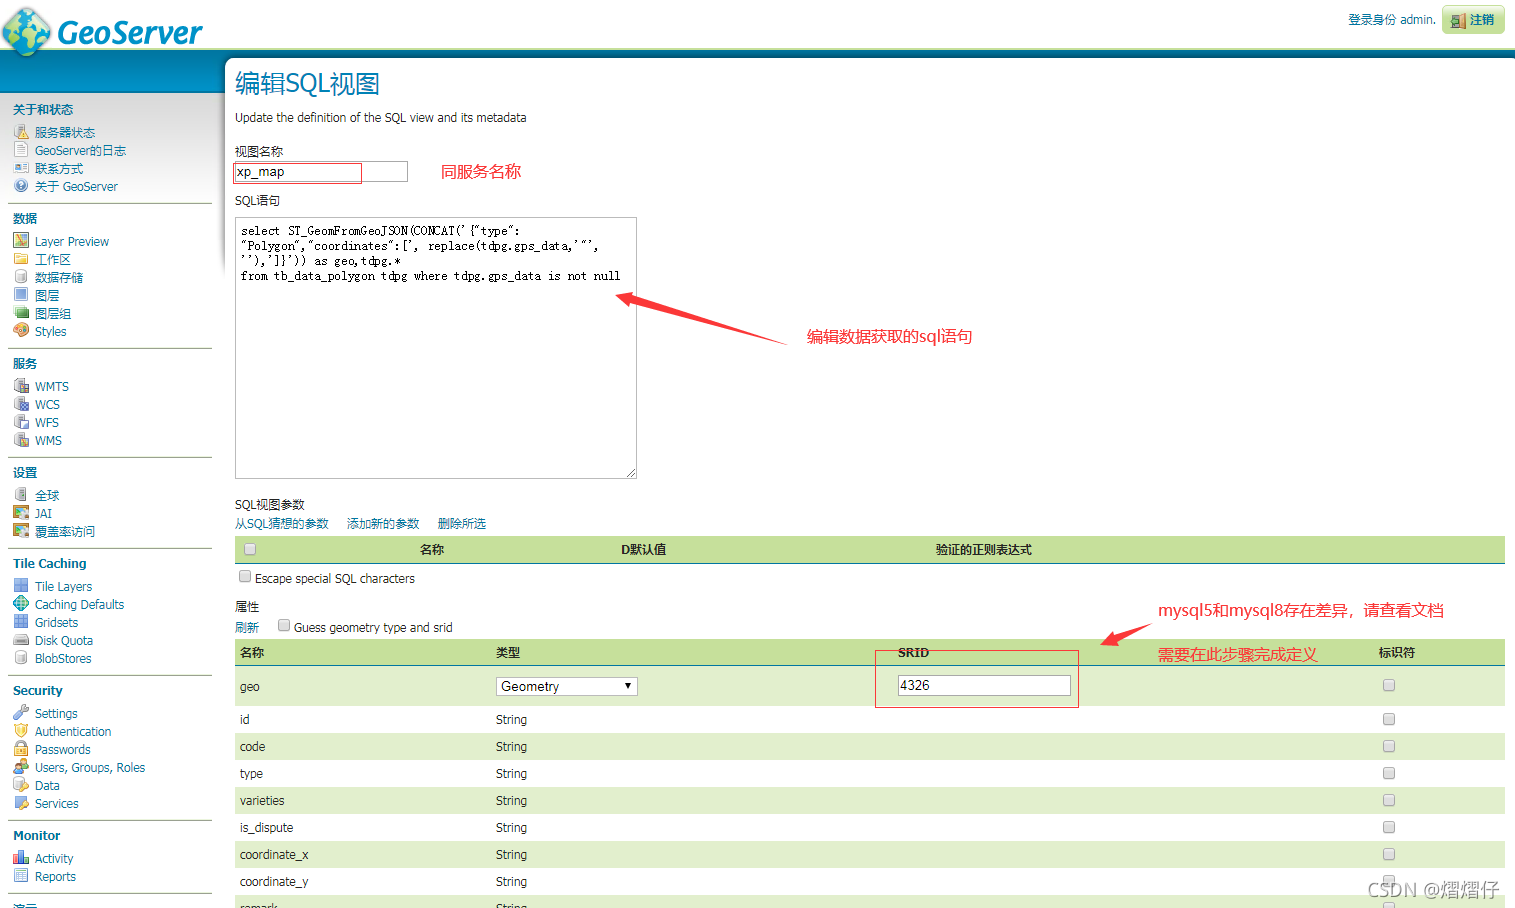Toggle the select-all checkbox in parameters header
Viewport: 1515px width, 908px height.
point(249,548)
